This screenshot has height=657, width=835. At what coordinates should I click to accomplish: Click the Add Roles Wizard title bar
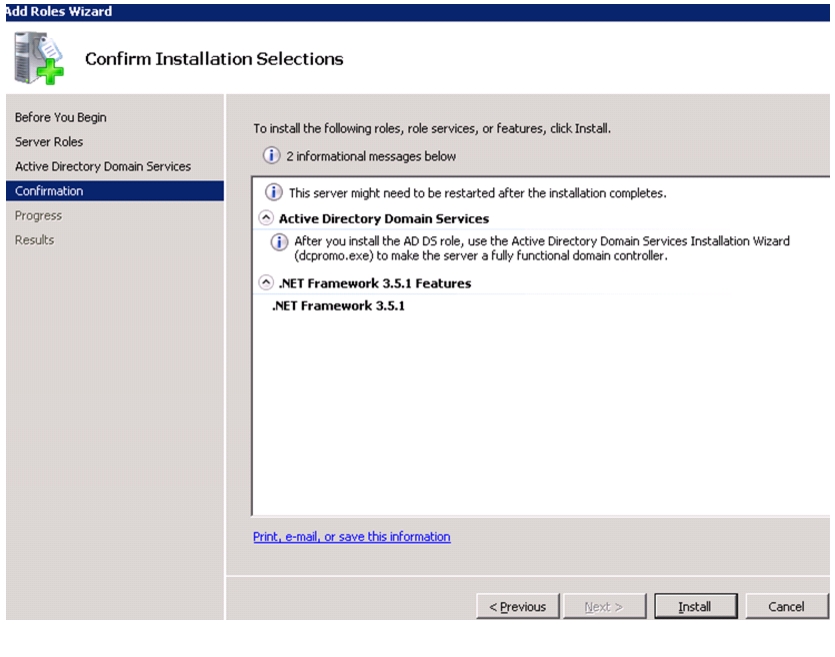coord(418,12)
